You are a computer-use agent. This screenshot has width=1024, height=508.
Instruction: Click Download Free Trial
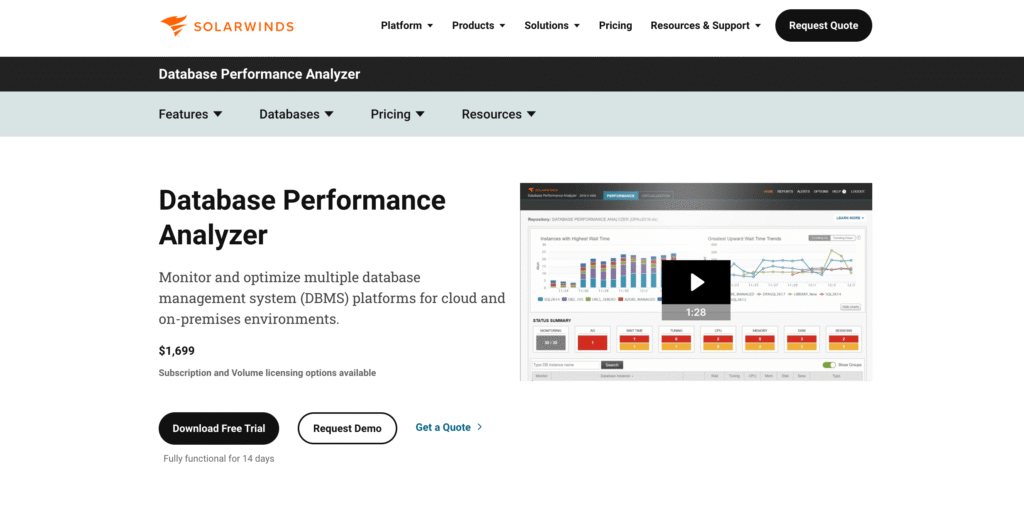point(219,428)
